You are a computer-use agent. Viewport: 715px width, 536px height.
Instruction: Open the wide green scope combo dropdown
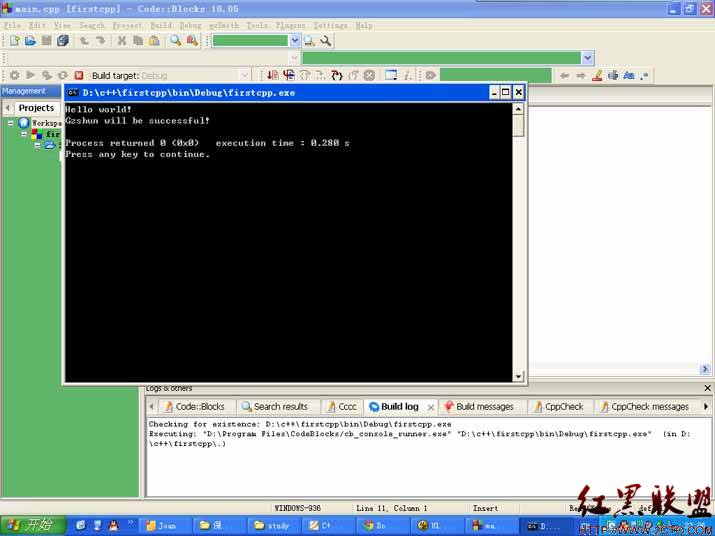tap(587, 58)
